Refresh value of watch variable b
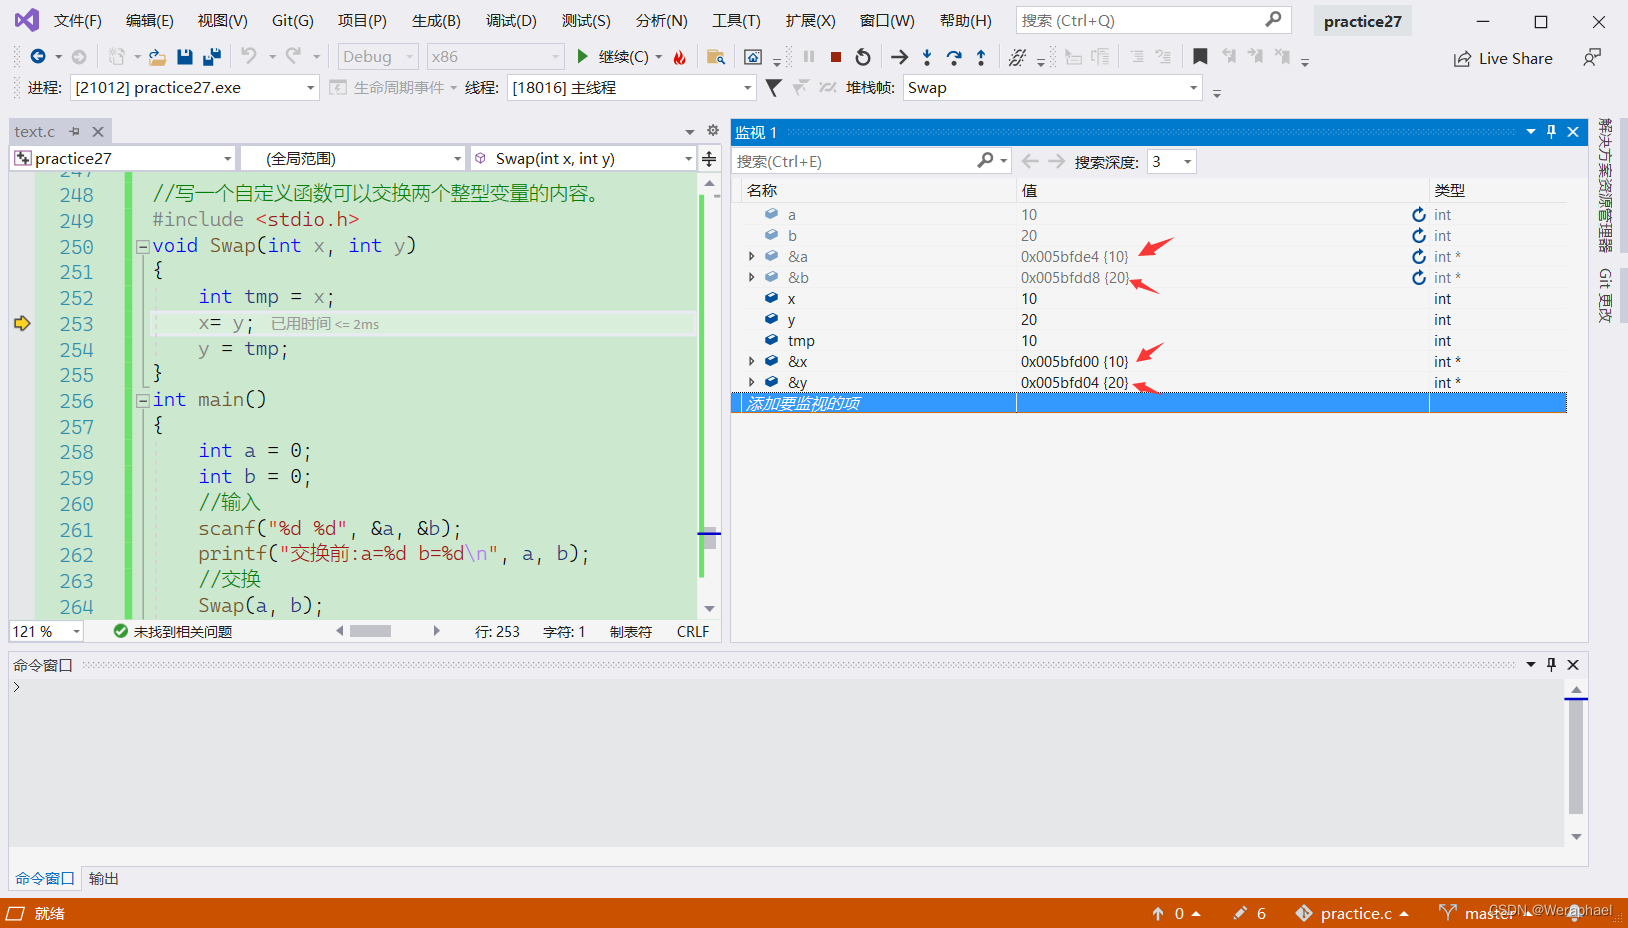1628x928 pixels. [1419, 236]
